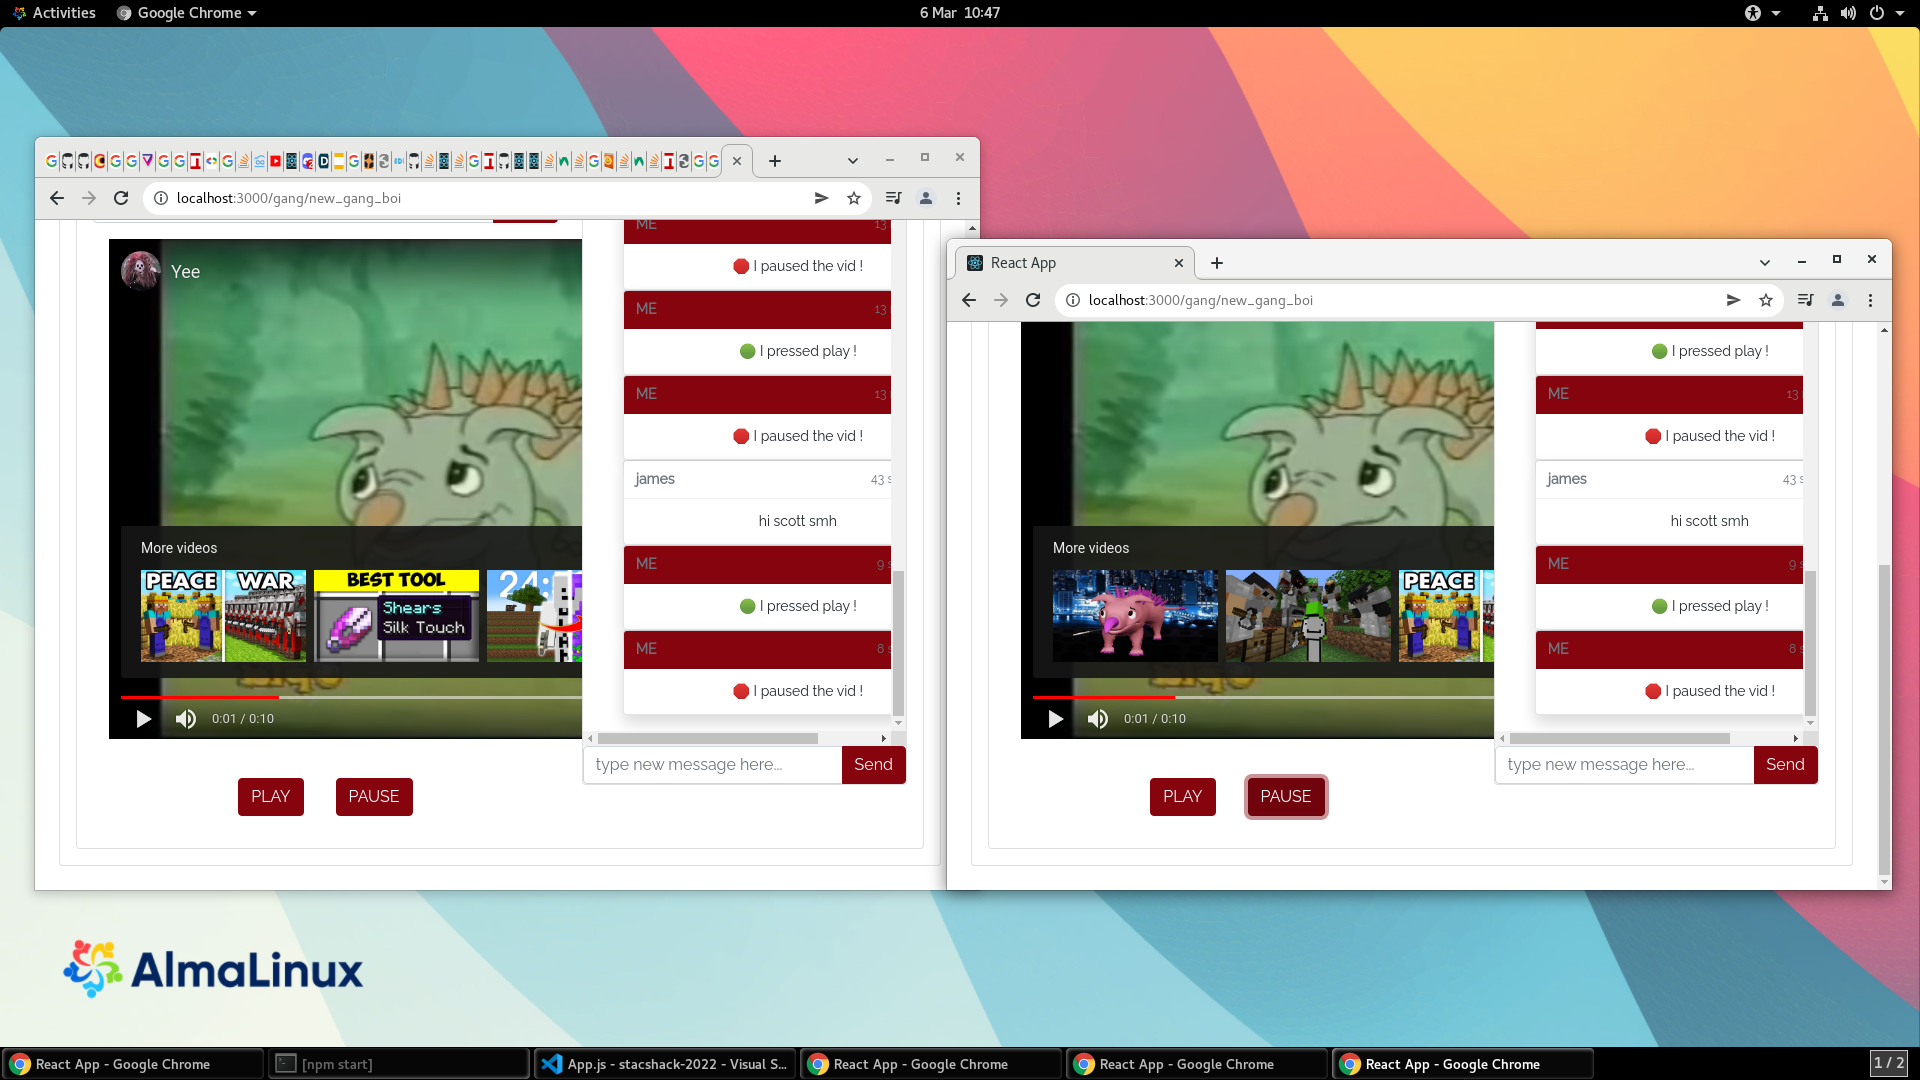The width and height of the screenshot is (1920, 1080).
Task: Open profile avatar icon in left Chrome window
Action: coord(926,198)
